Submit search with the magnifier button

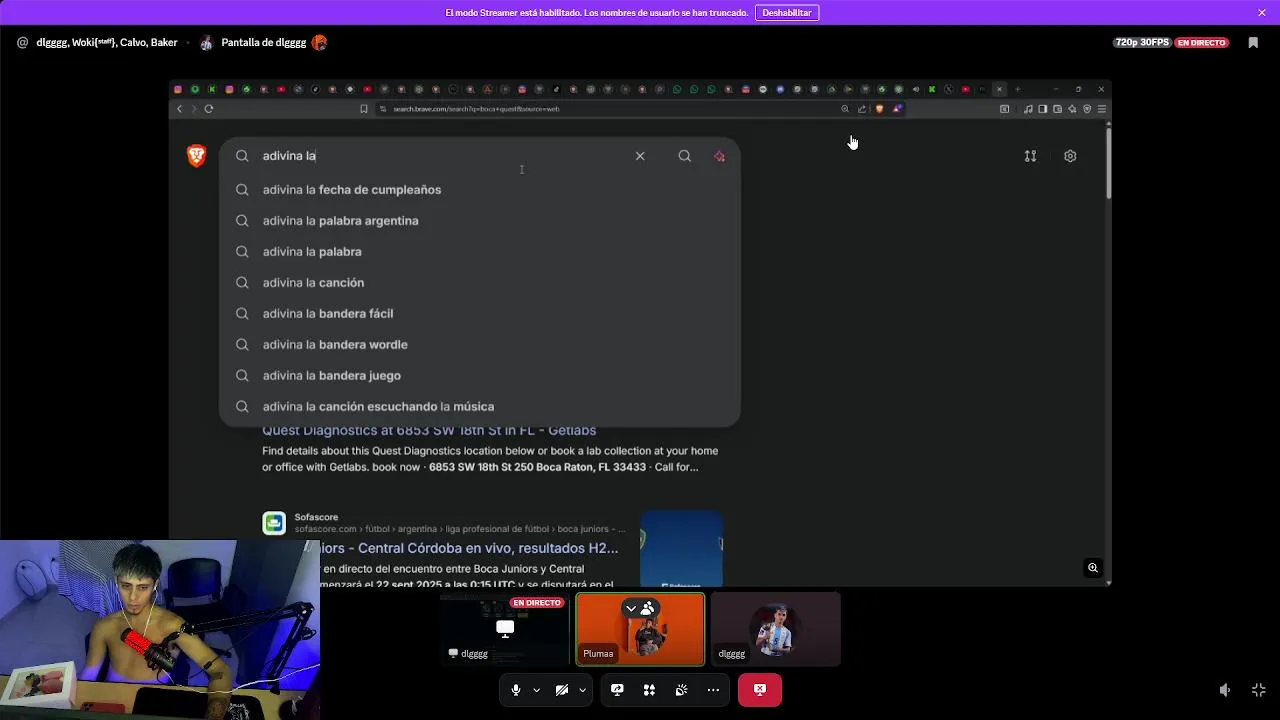(684, 156)
